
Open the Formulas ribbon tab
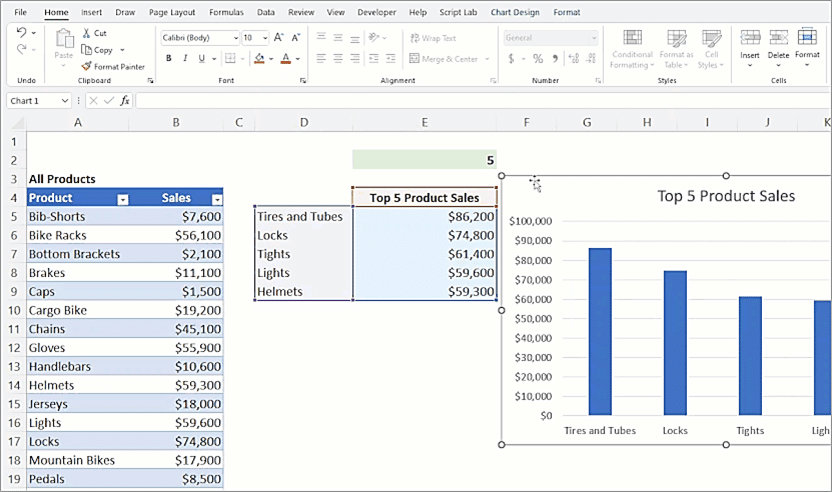[x=225, y=12]
